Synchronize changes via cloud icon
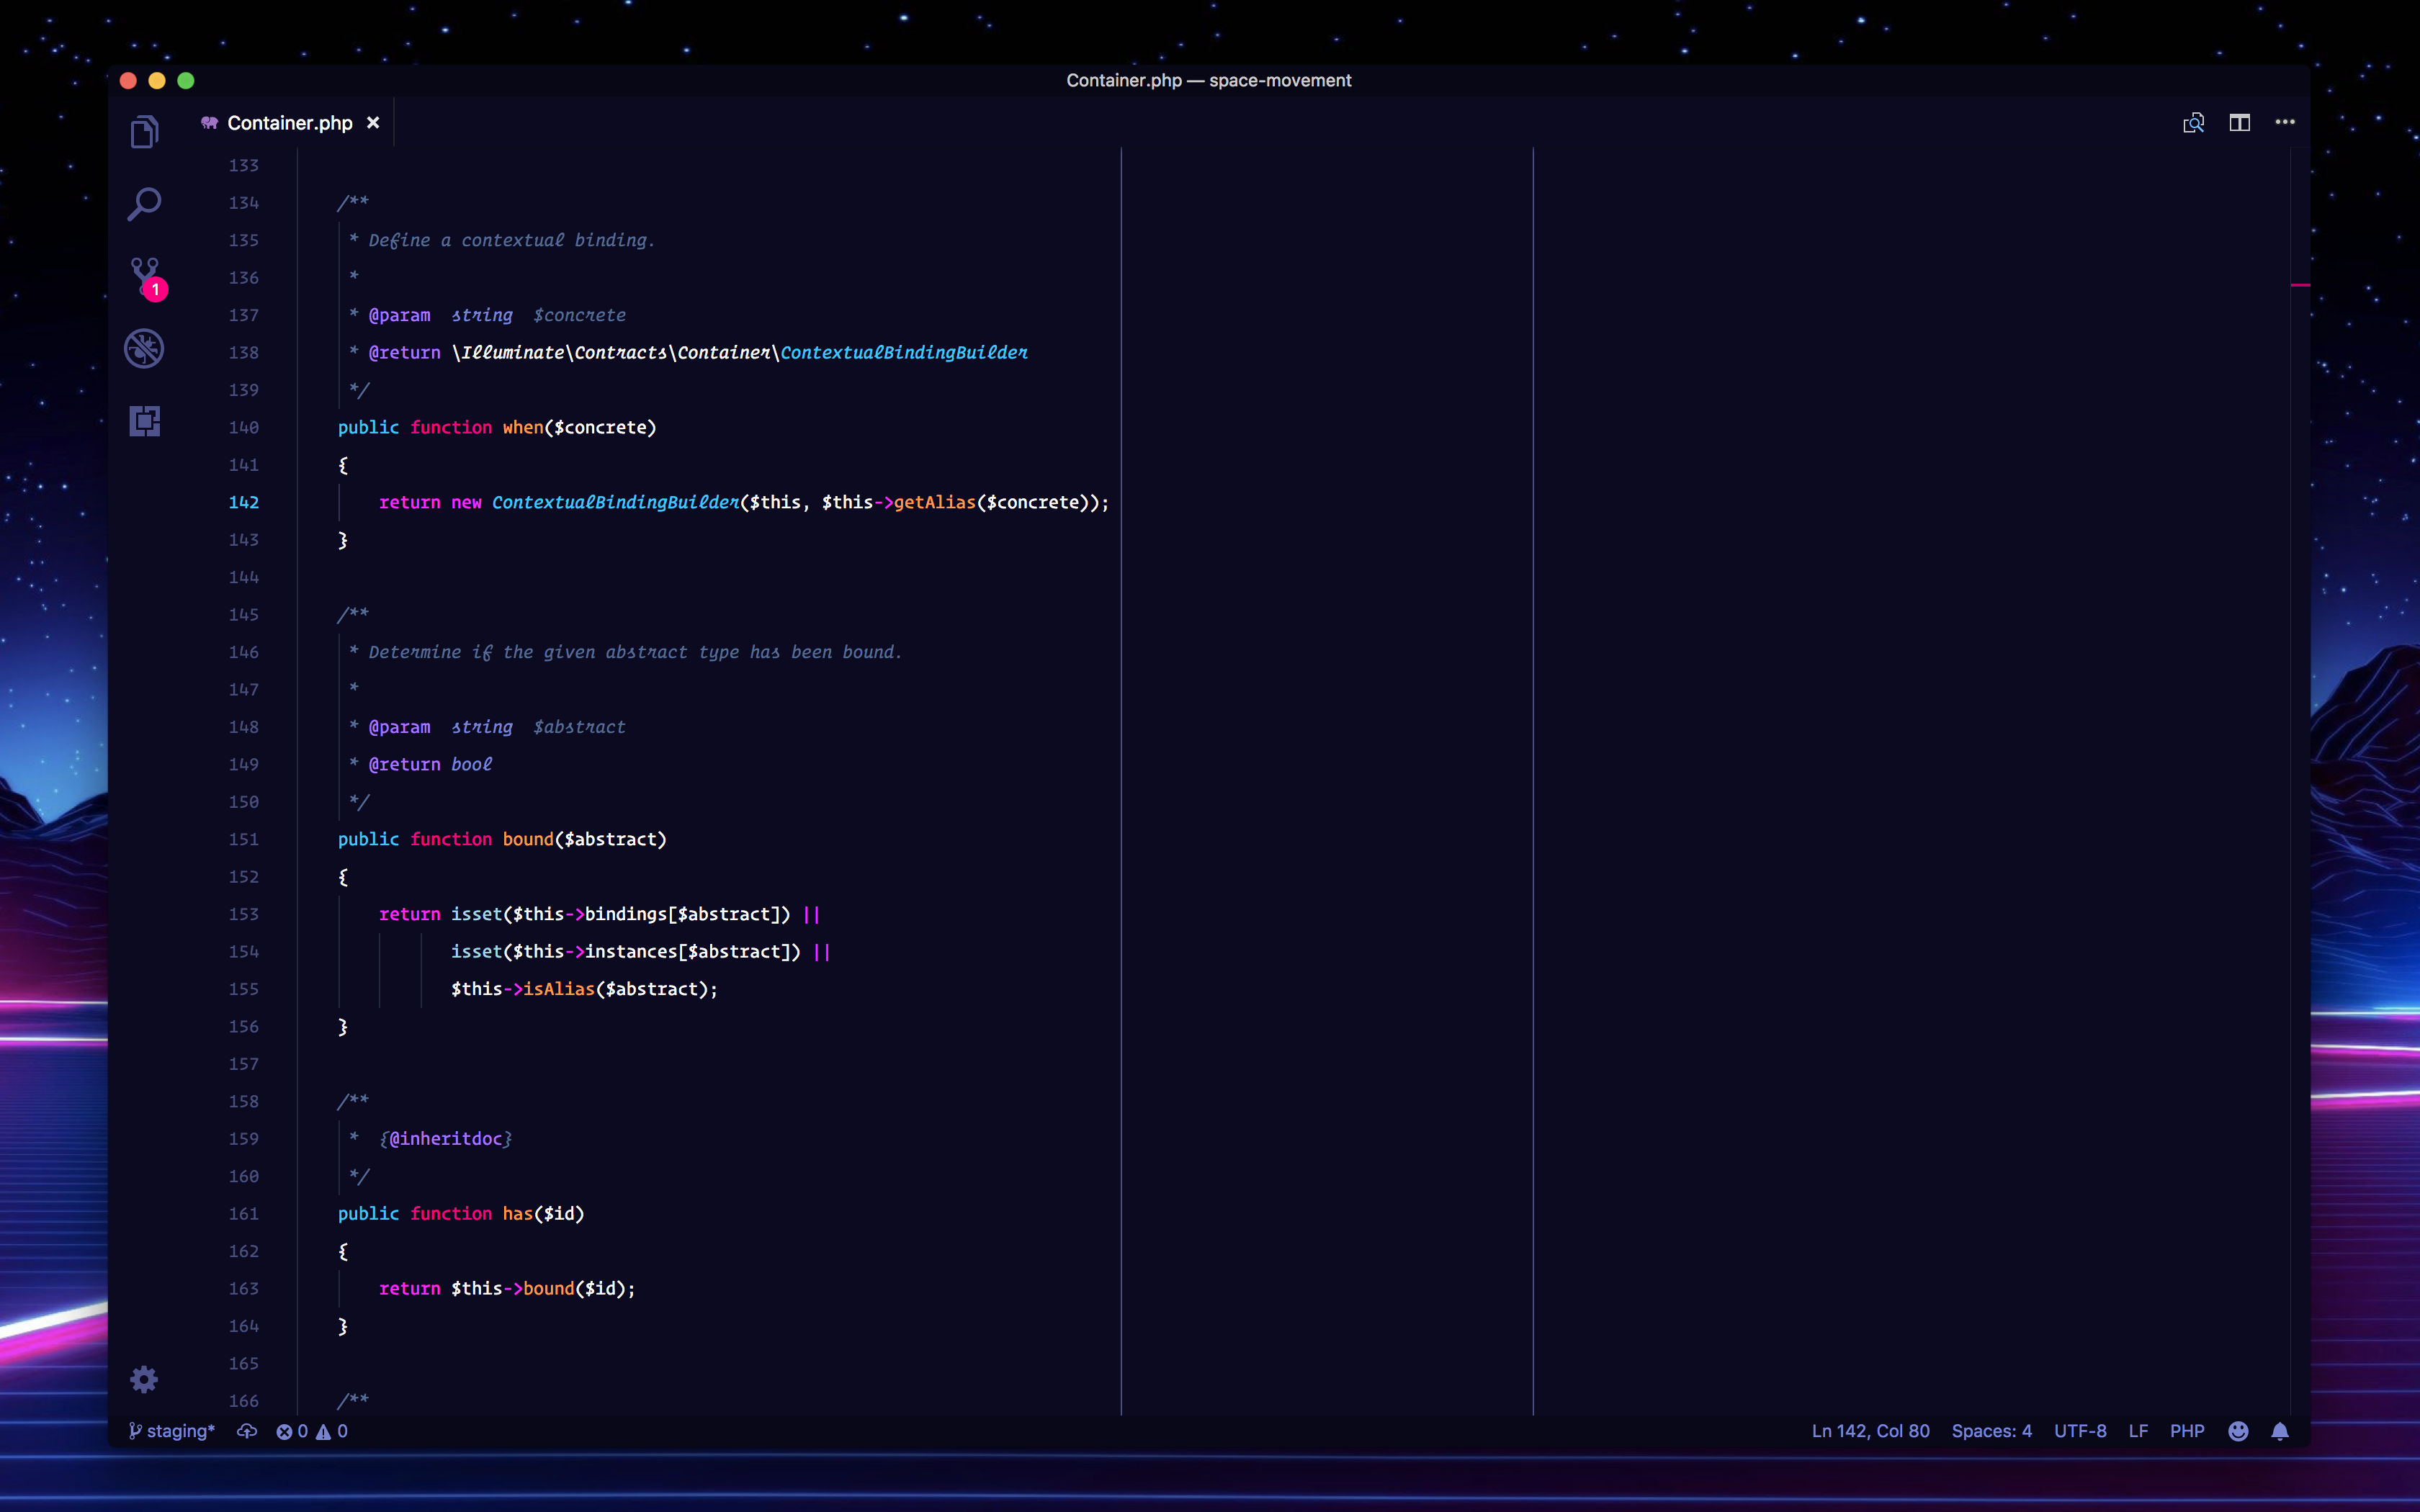The image size is (2420, 1512). tap(247, 1431)
